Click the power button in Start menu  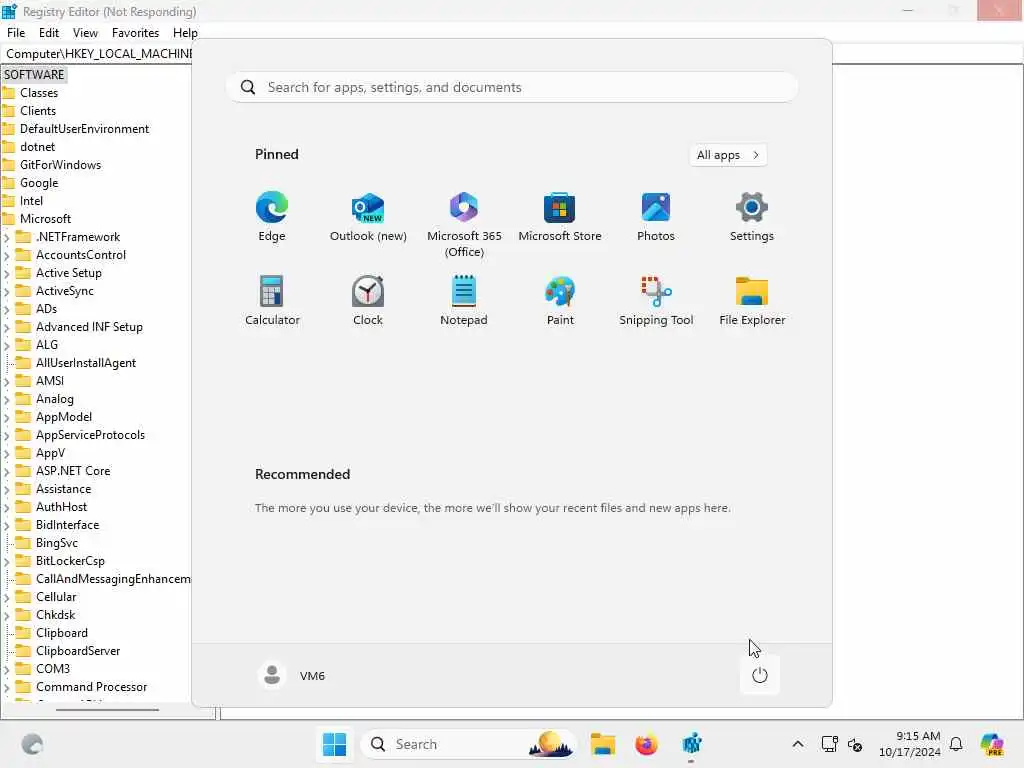760,675
